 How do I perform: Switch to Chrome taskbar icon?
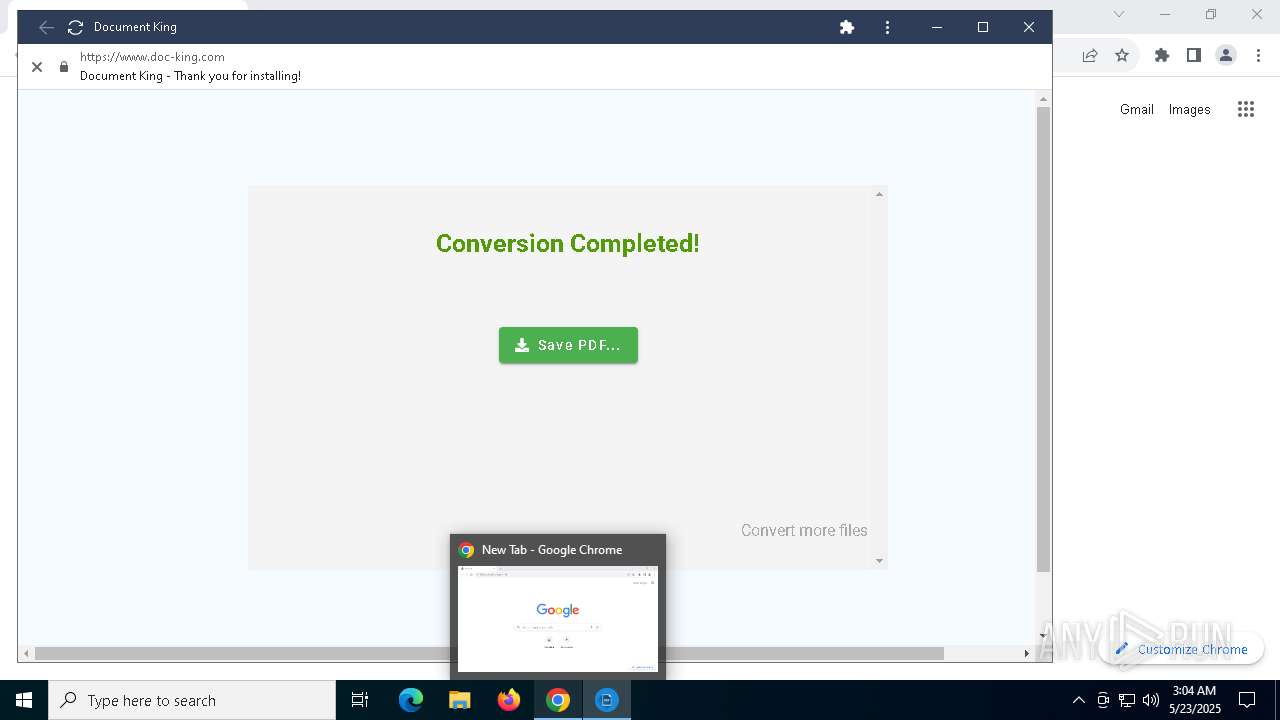[558, 700]
